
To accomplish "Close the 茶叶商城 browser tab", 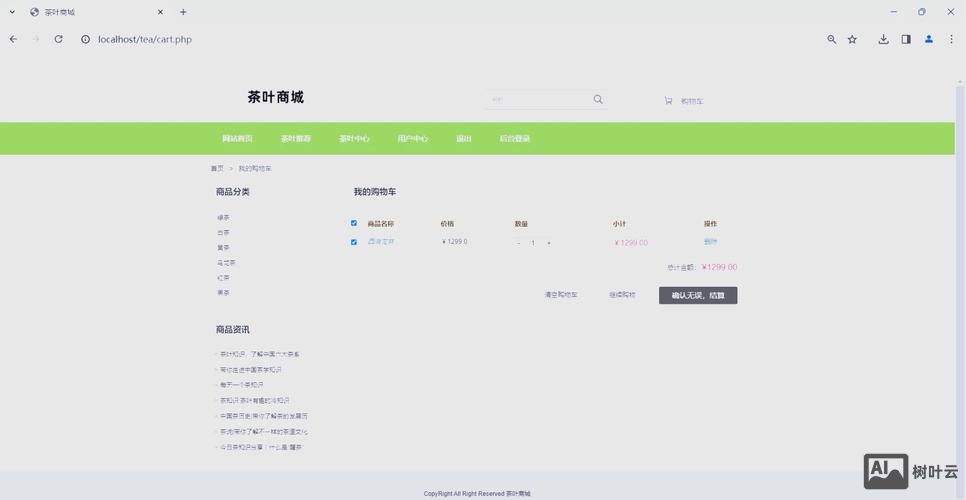I will pos(160,12).
